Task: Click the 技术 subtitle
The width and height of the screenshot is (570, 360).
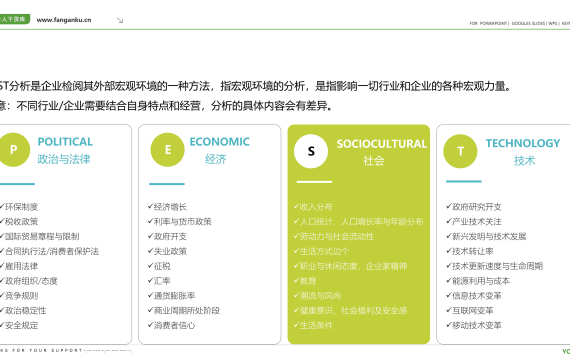Action: click(525, 160)
